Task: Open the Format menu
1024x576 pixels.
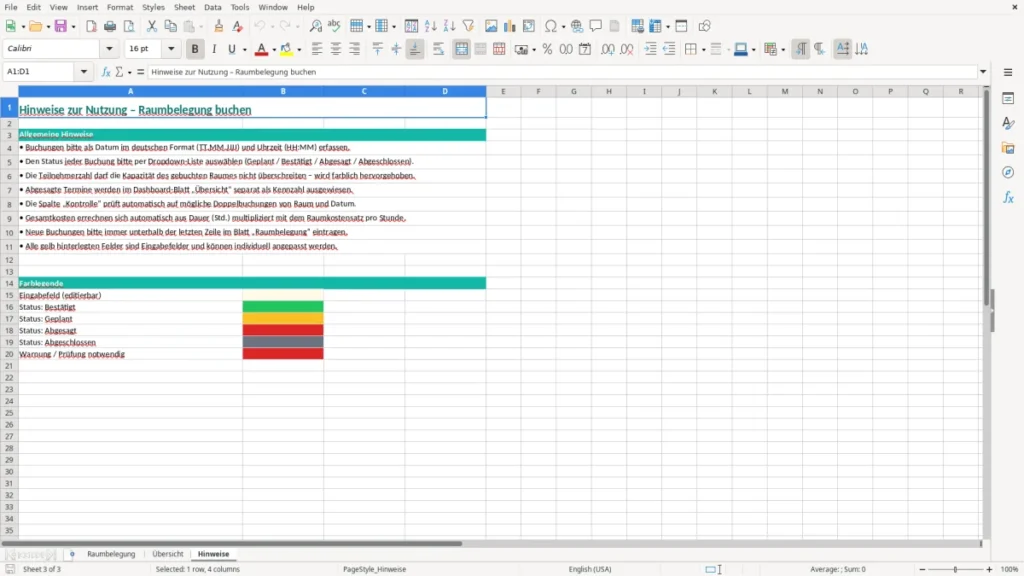Action: tap(120, 7)
